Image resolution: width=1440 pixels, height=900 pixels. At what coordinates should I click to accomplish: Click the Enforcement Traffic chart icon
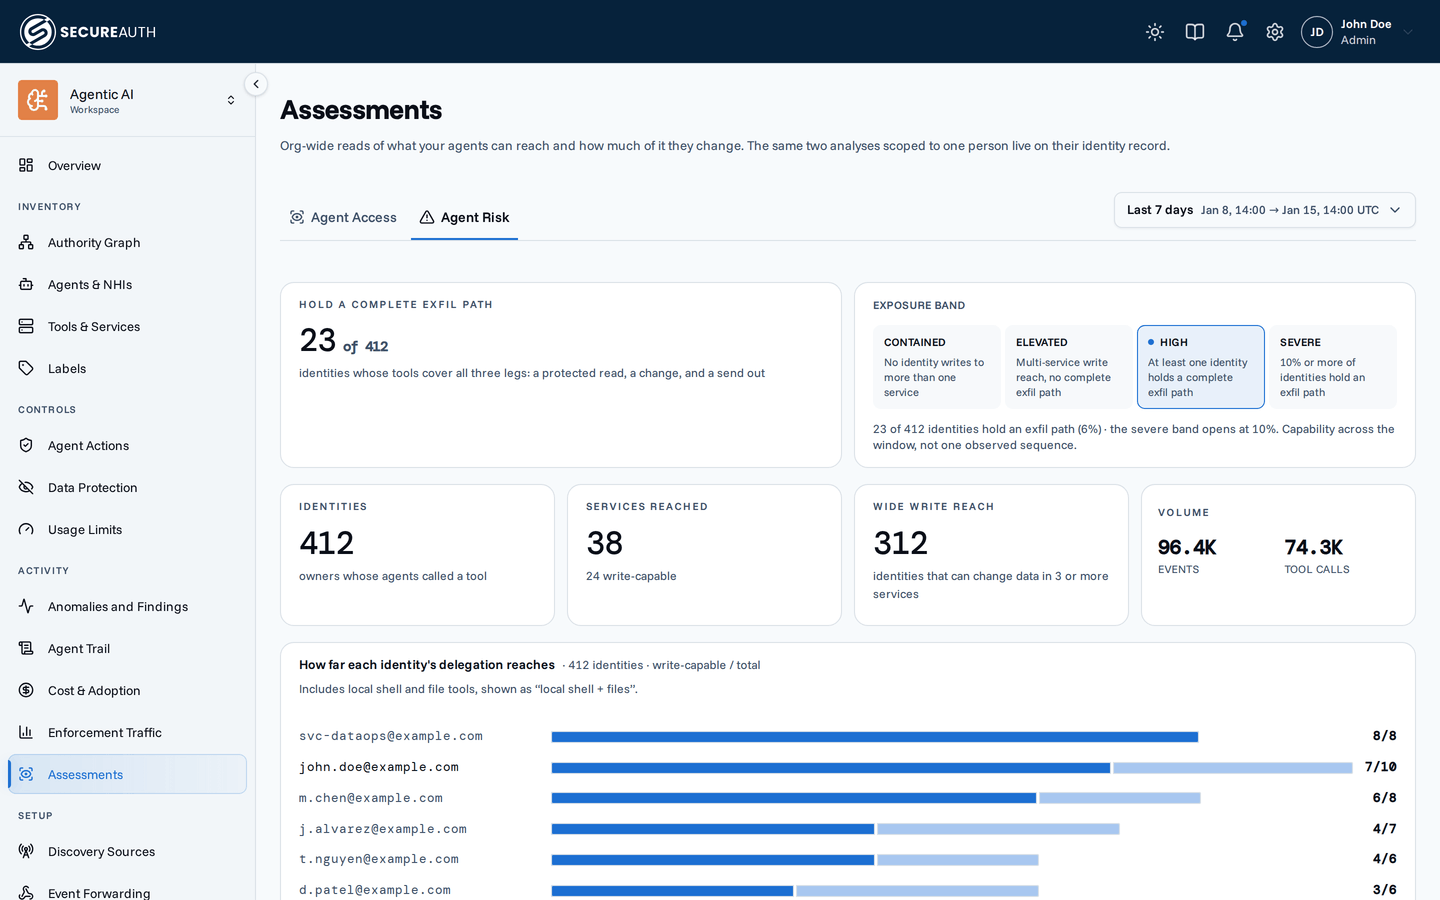pos(26,732)
